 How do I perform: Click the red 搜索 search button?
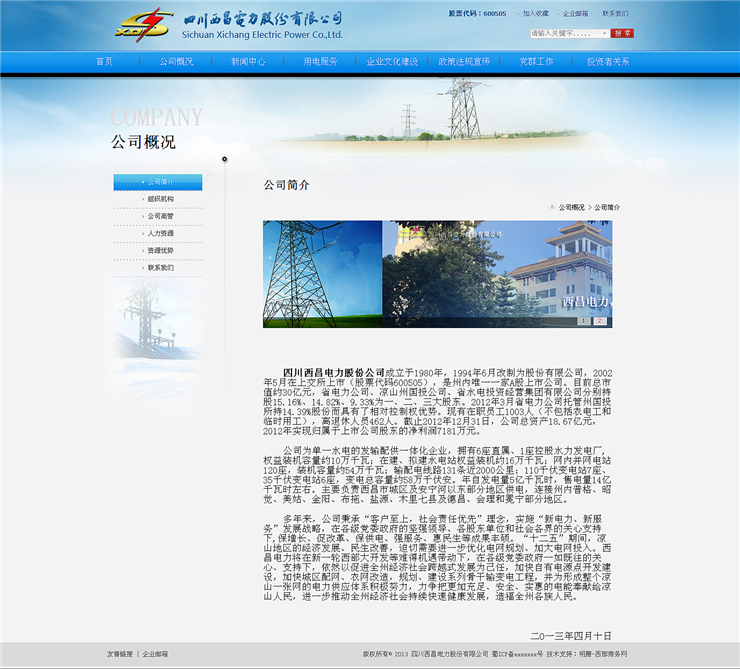[x=623, y=33]
